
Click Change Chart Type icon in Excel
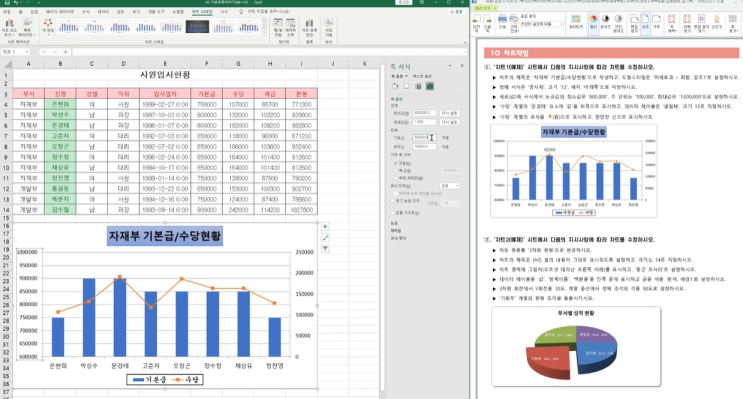click(309, 27)
